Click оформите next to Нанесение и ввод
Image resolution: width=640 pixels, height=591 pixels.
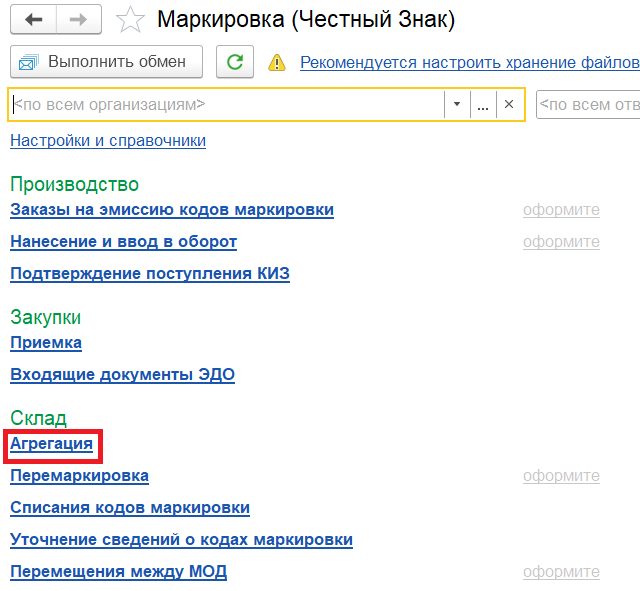click(561, 242)
